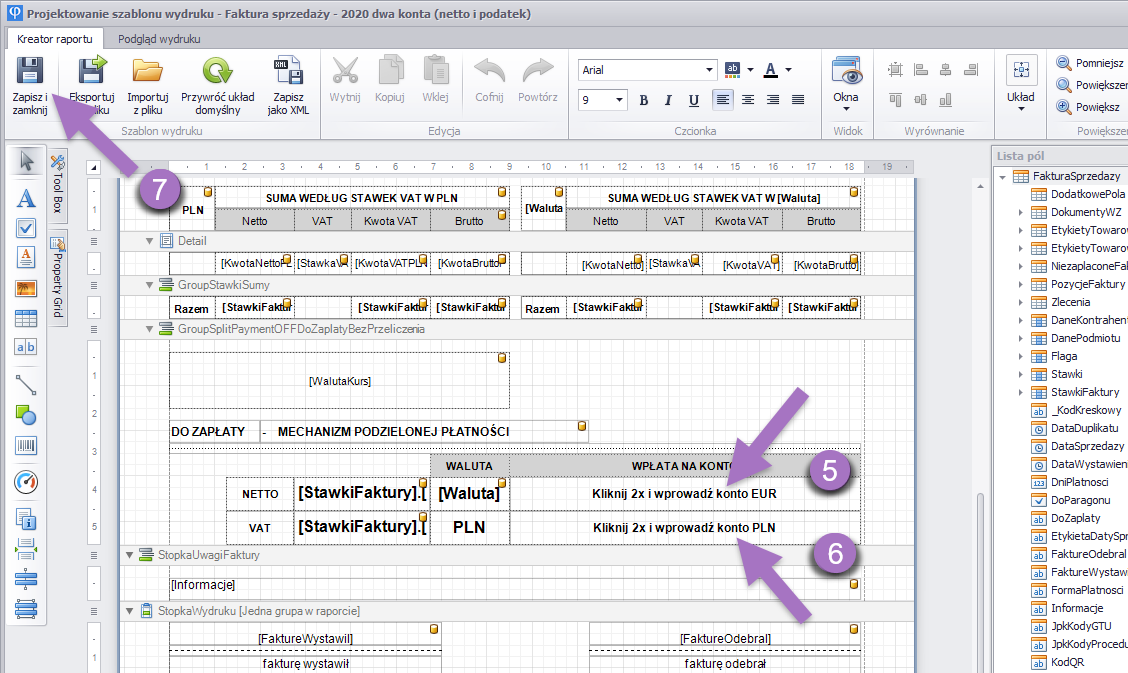Screen dimensions: 1128x673
Task: Open the Arial font name dropdown
Action: coord(709,70)
